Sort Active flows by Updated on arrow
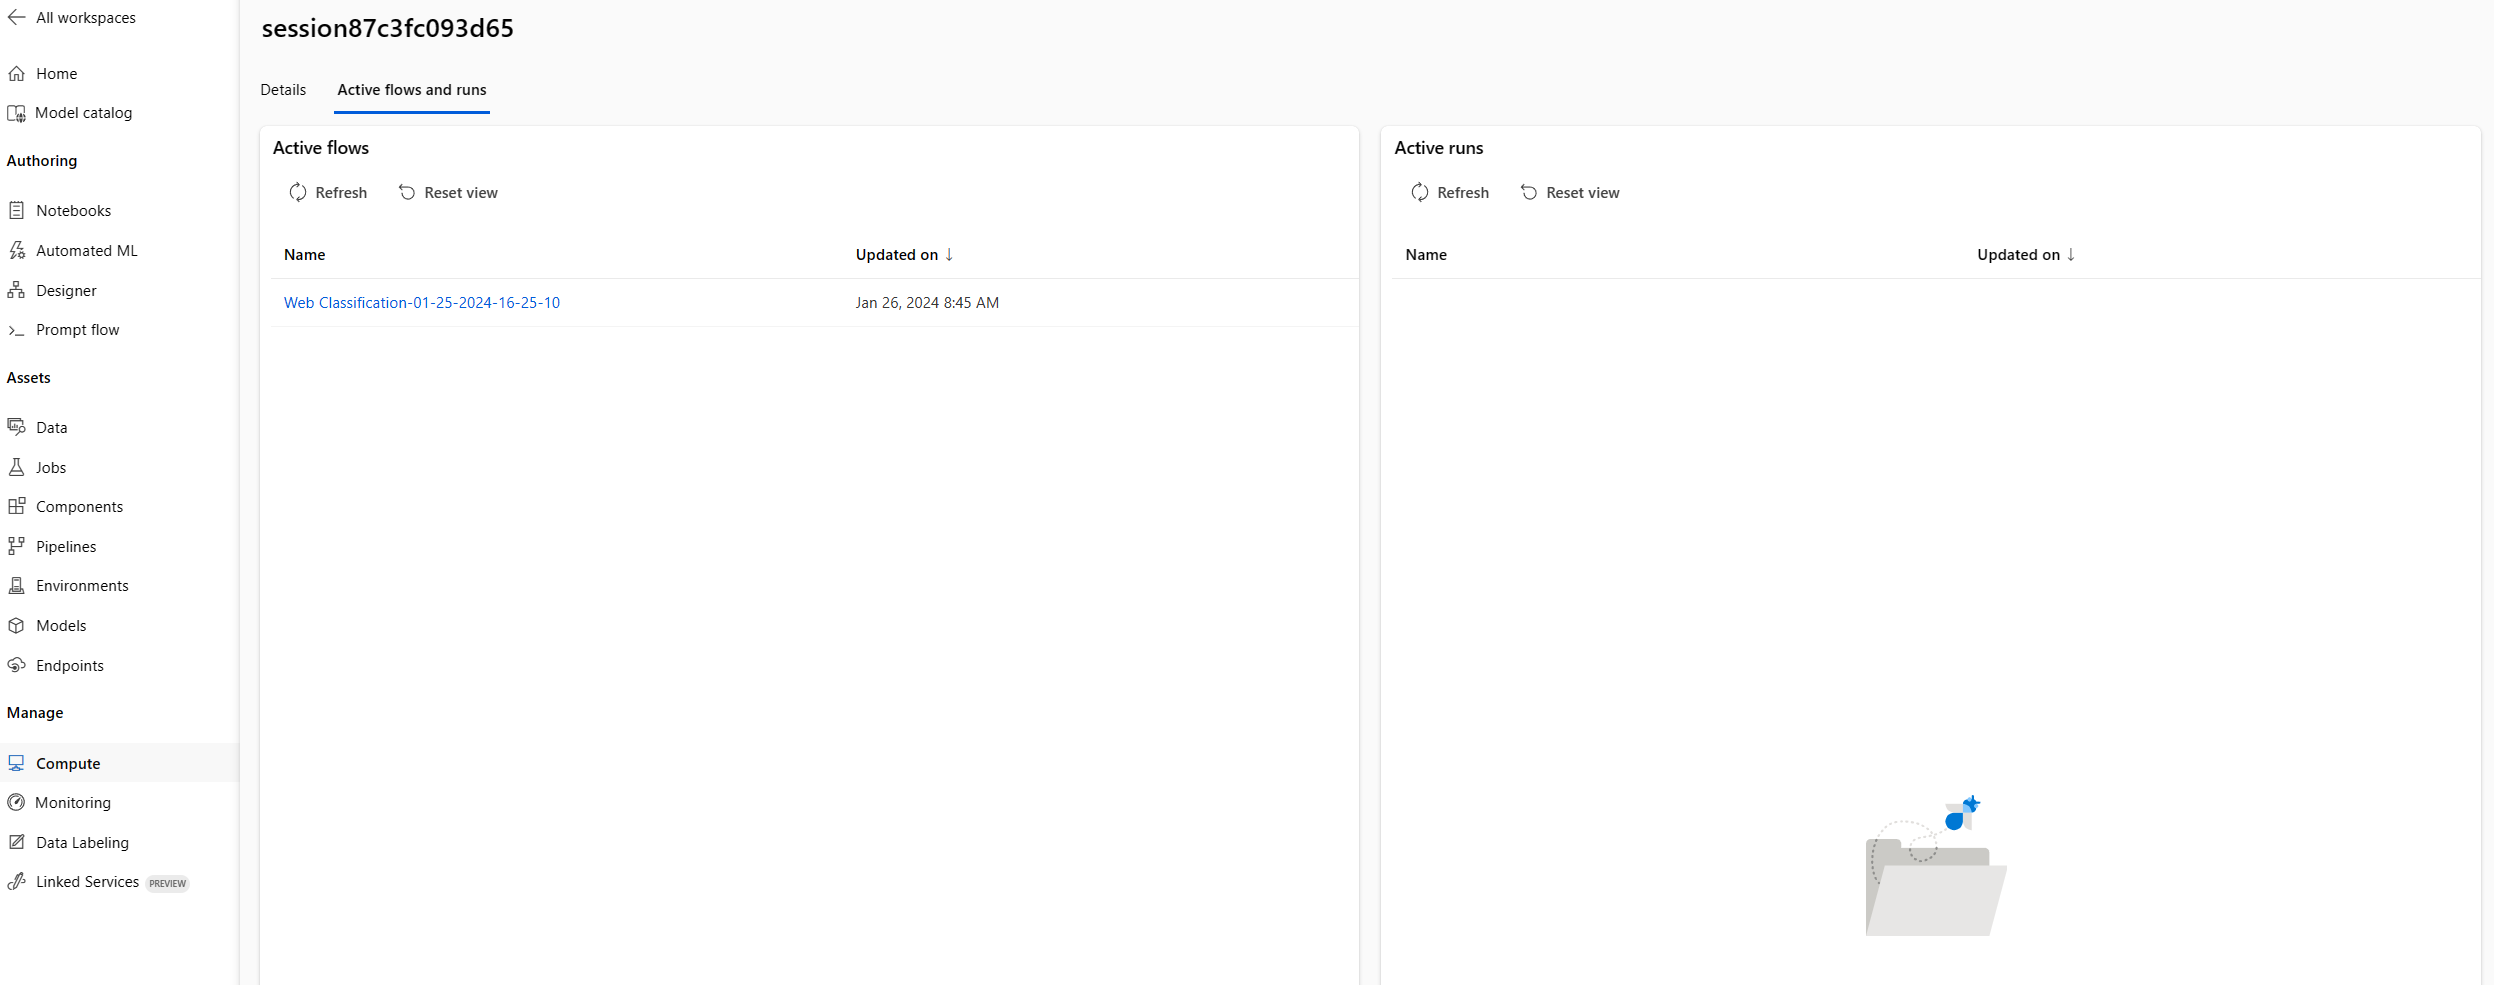 coord(949,255)
